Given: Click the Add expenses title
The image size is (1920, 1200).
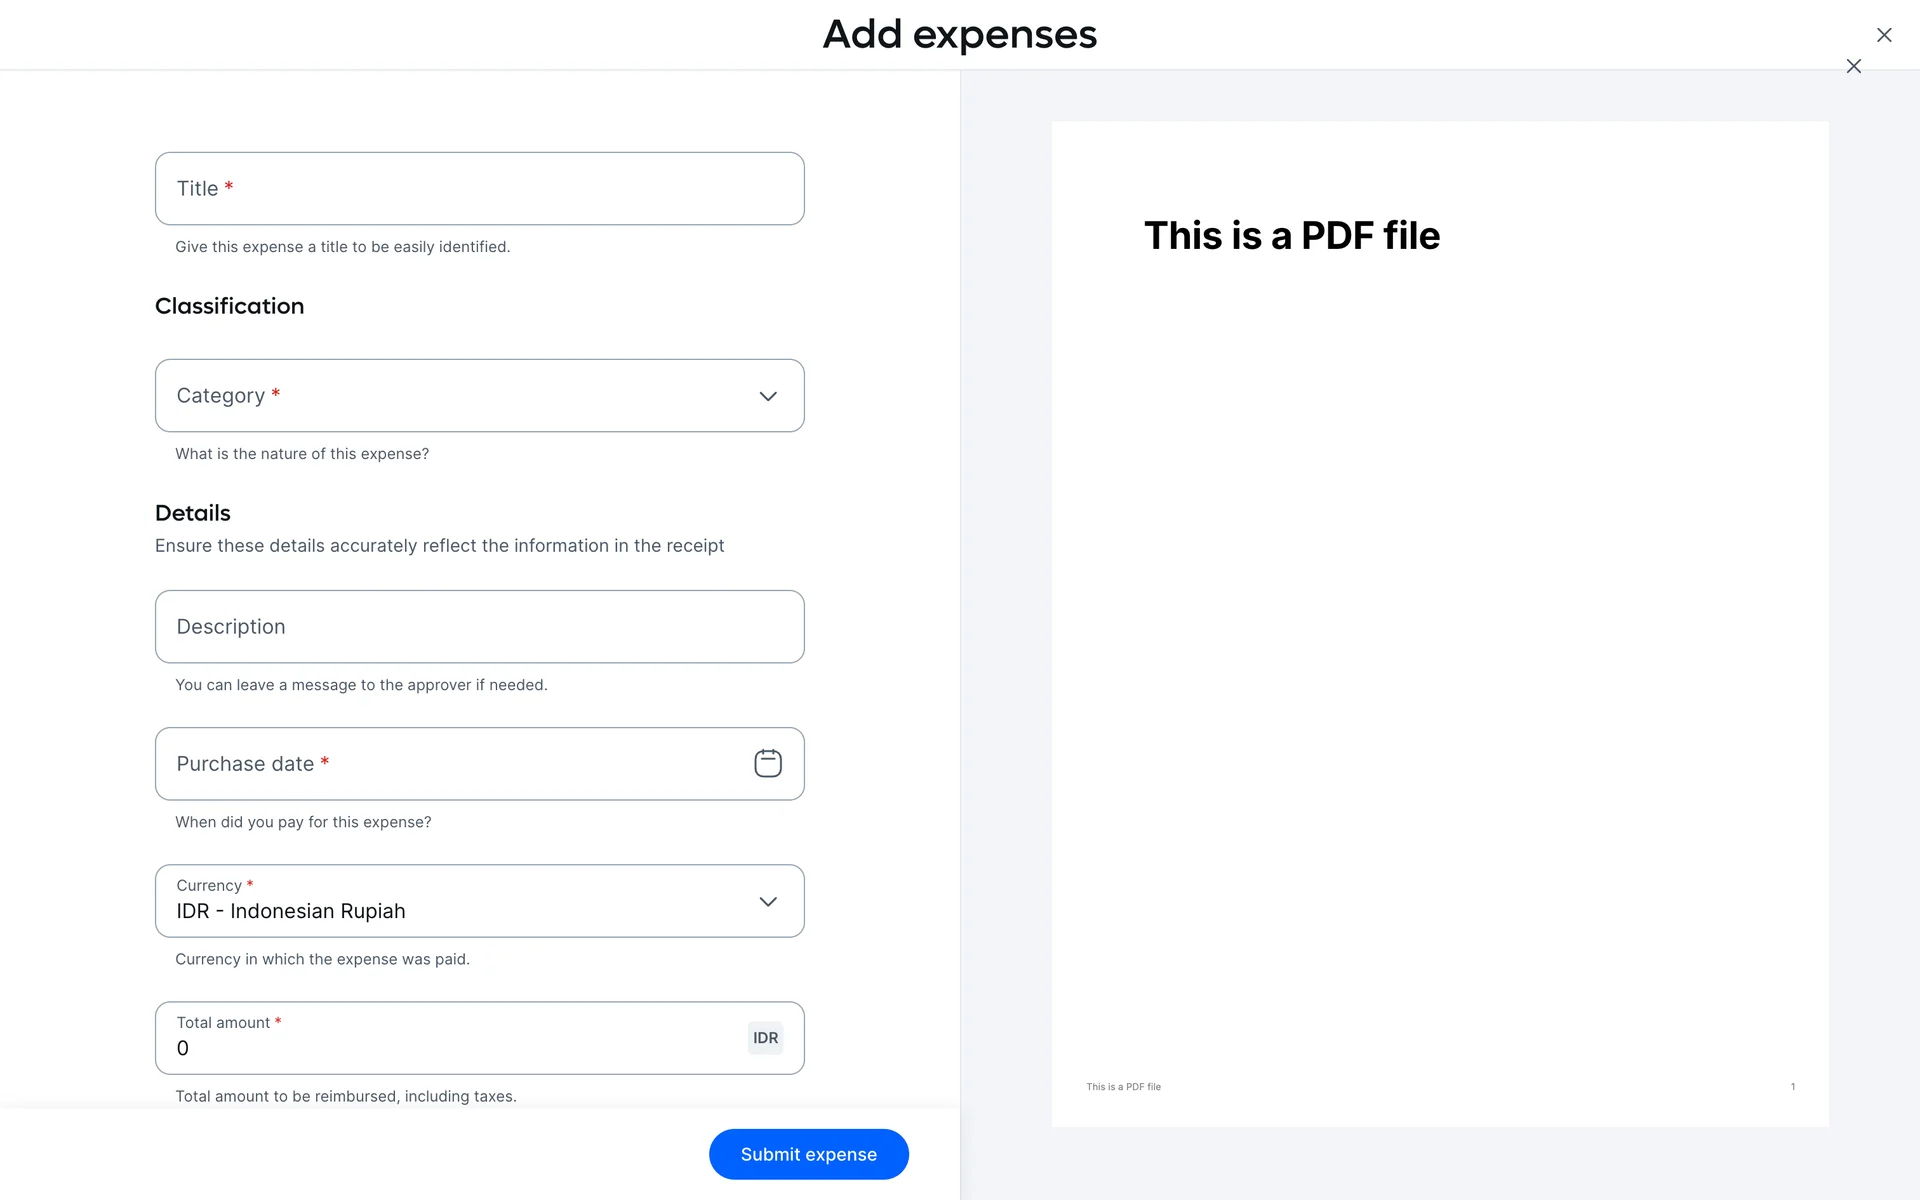Looking at the screenshot, I should tap(959, 35).
